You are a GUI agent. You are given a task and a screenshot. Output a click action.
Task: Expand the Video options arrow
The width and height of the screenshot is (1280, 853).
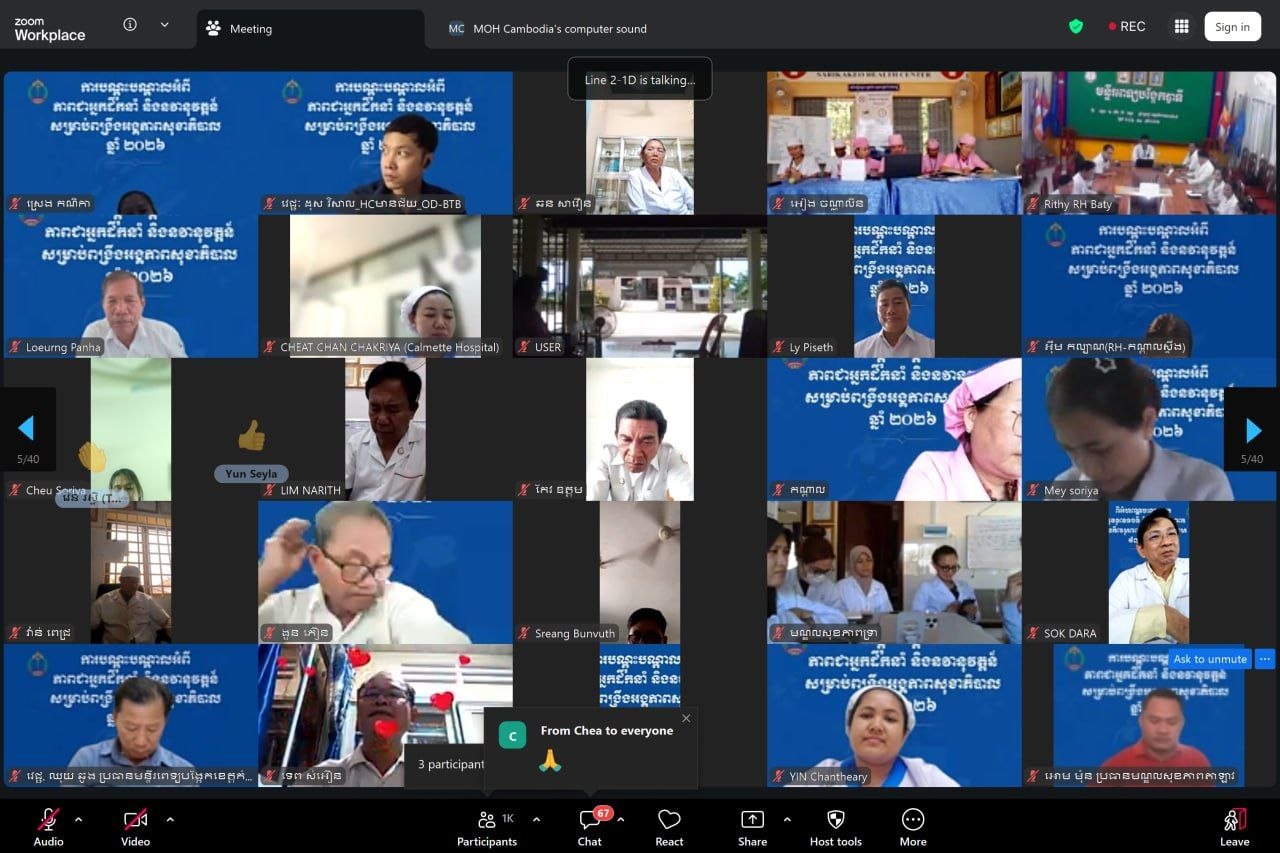pos(170,819)
